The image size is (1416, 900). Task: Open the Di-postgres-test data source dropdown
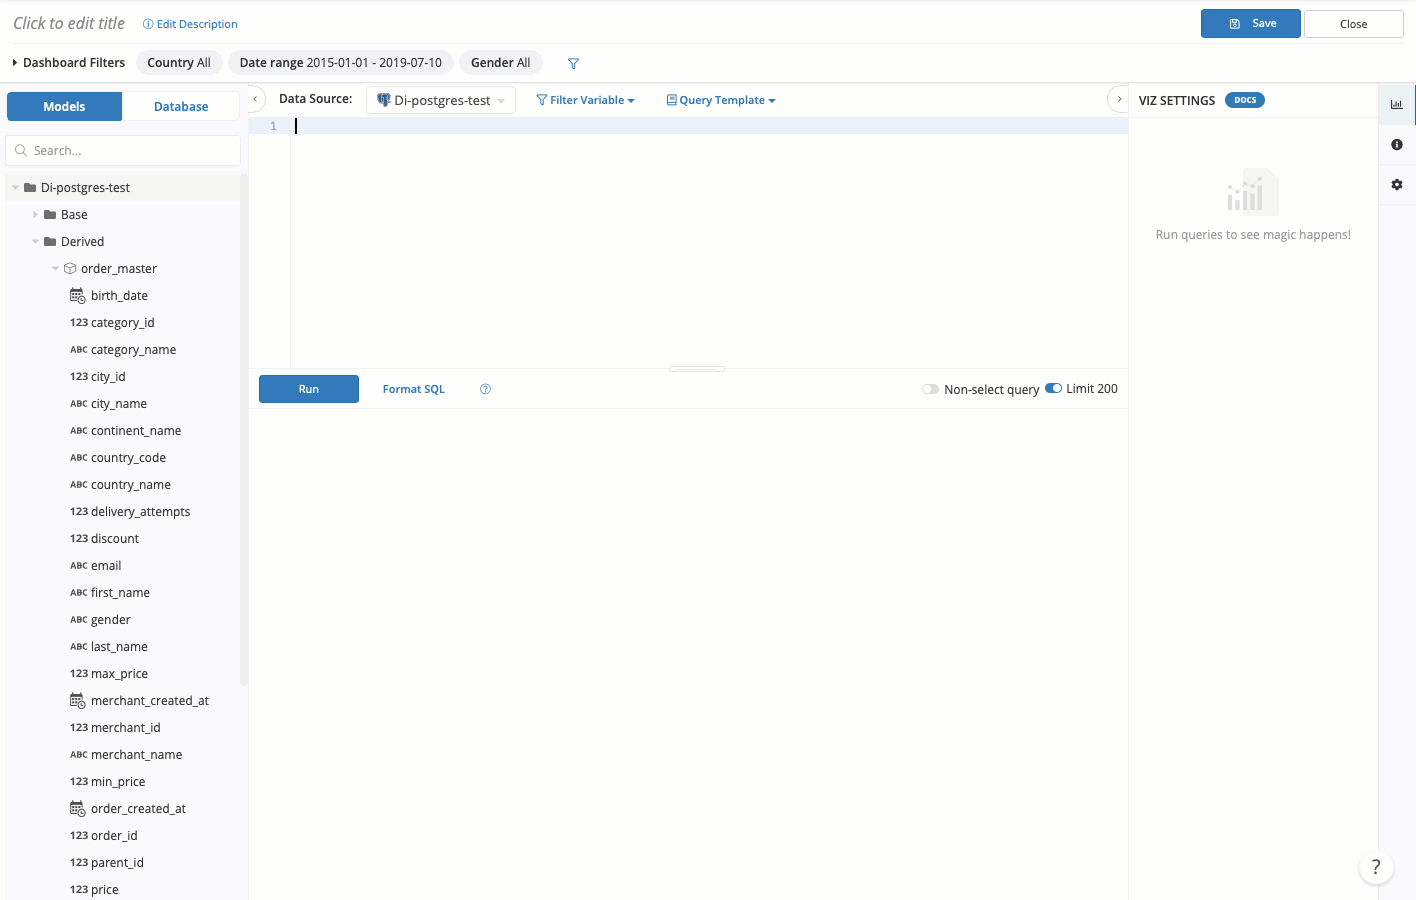441,100
